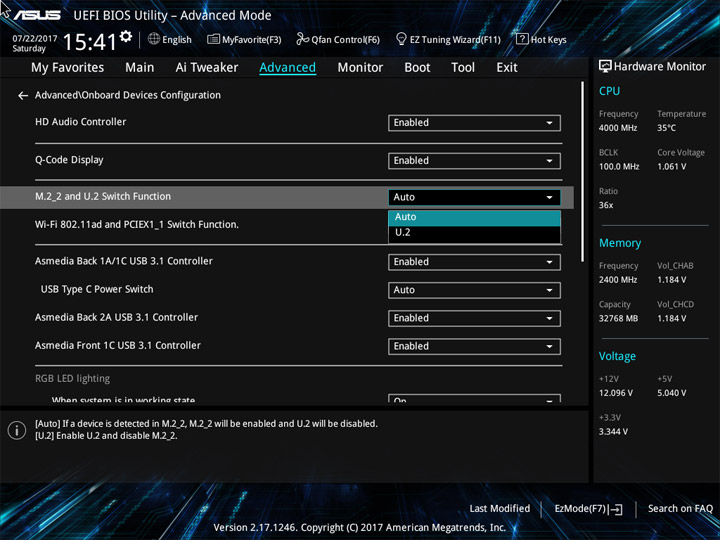
Task: Switch to Main tab
Action: click(140, 68)
